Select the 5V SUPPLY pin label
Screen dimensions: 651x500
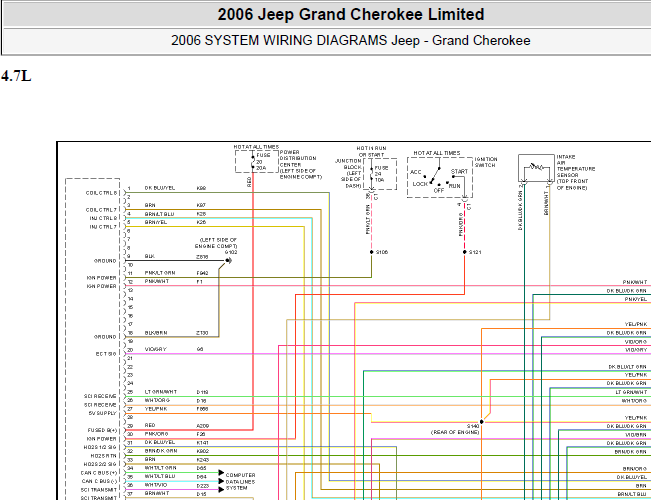pos(103,413)
